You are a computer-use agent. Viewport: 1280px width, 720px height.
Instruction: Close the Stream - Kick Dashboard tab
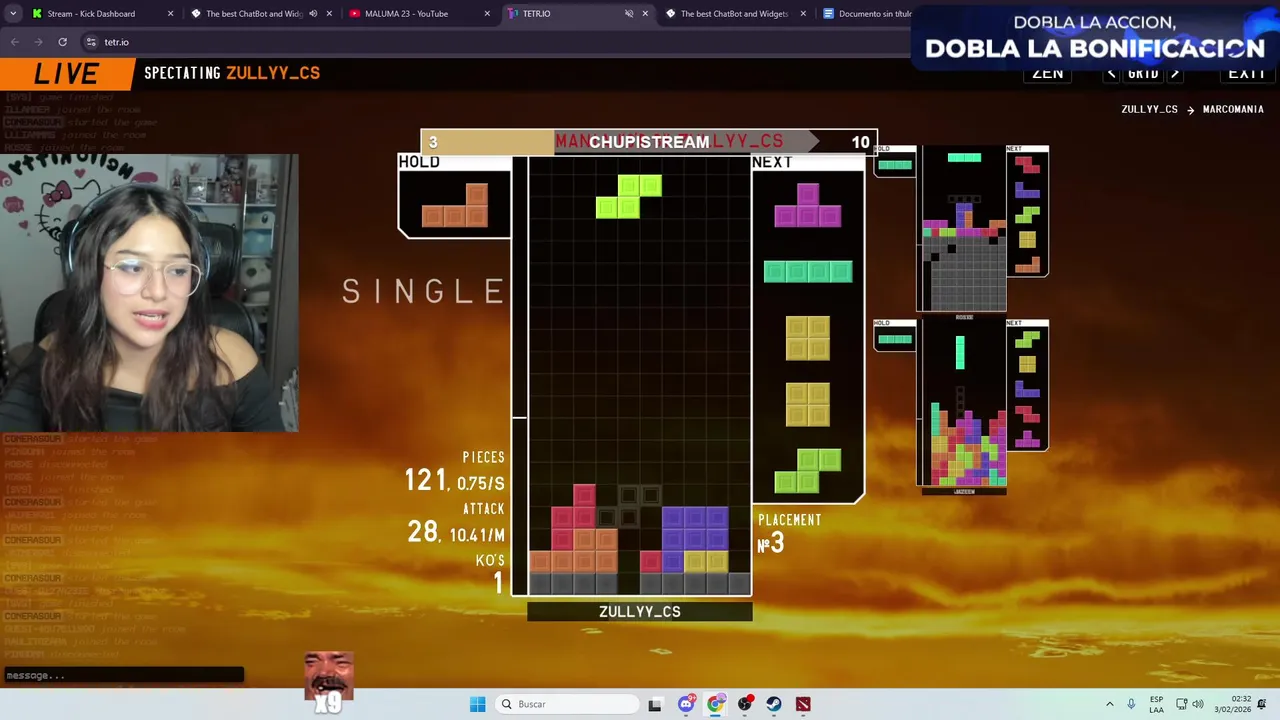coord(170,14)
